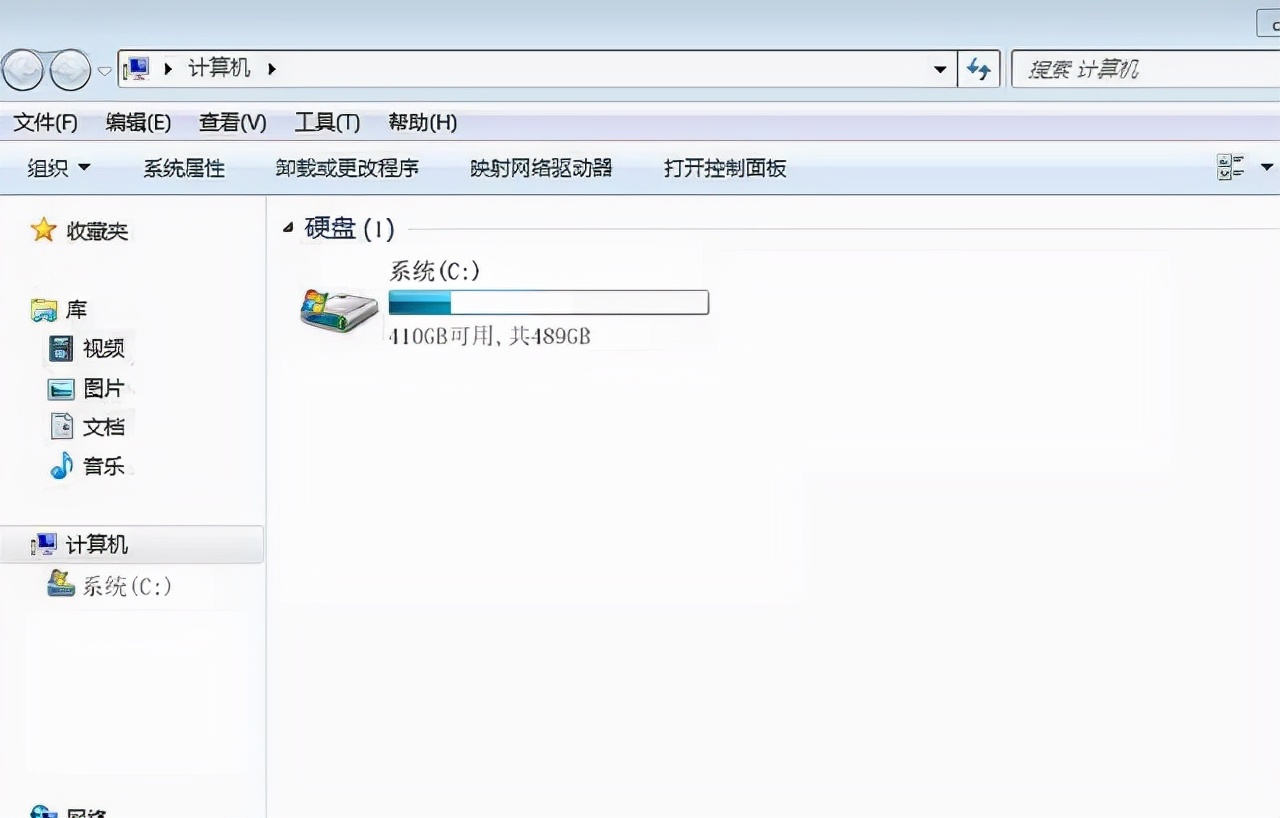
Task: Open the 视频 library in sidebar
Action: point(104,348)
